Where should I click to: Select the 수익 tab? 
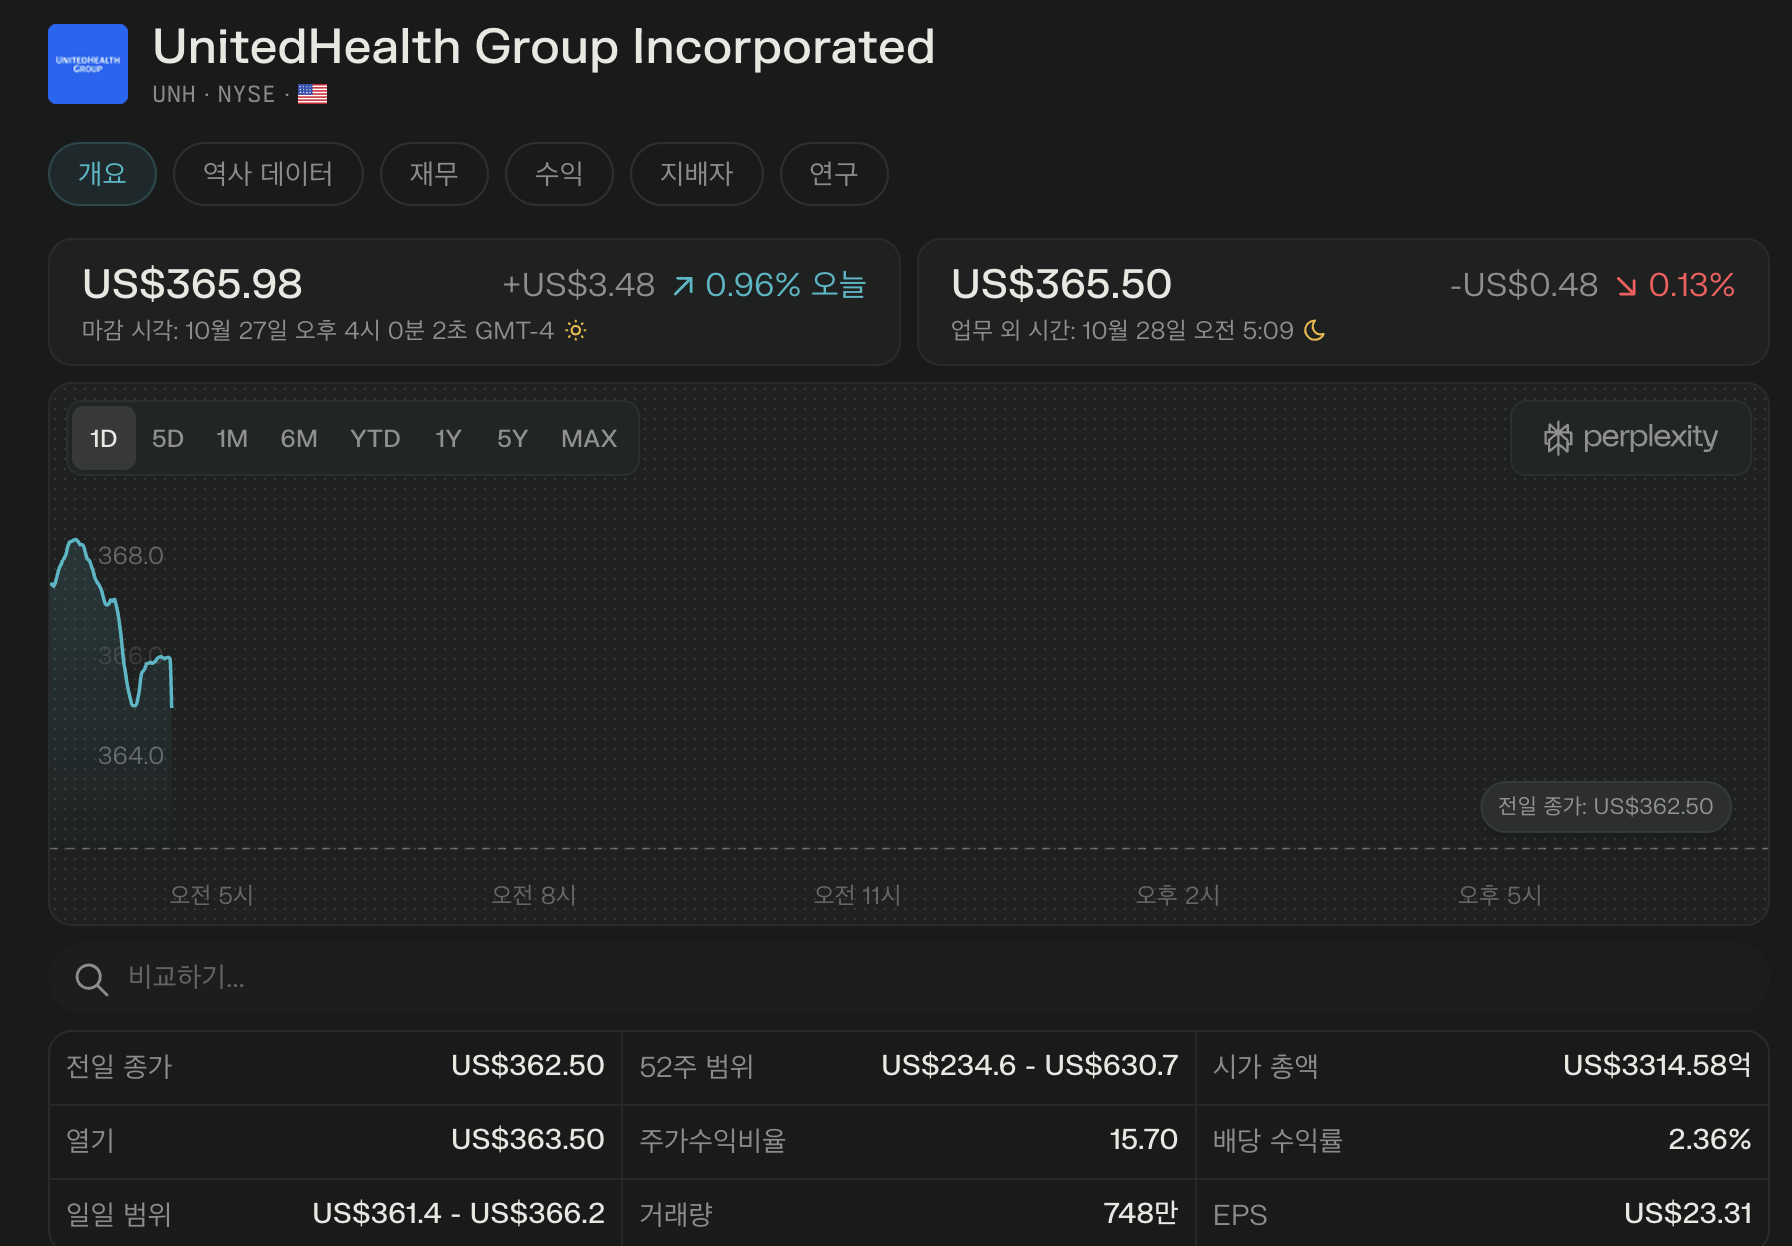coord(559,174)
